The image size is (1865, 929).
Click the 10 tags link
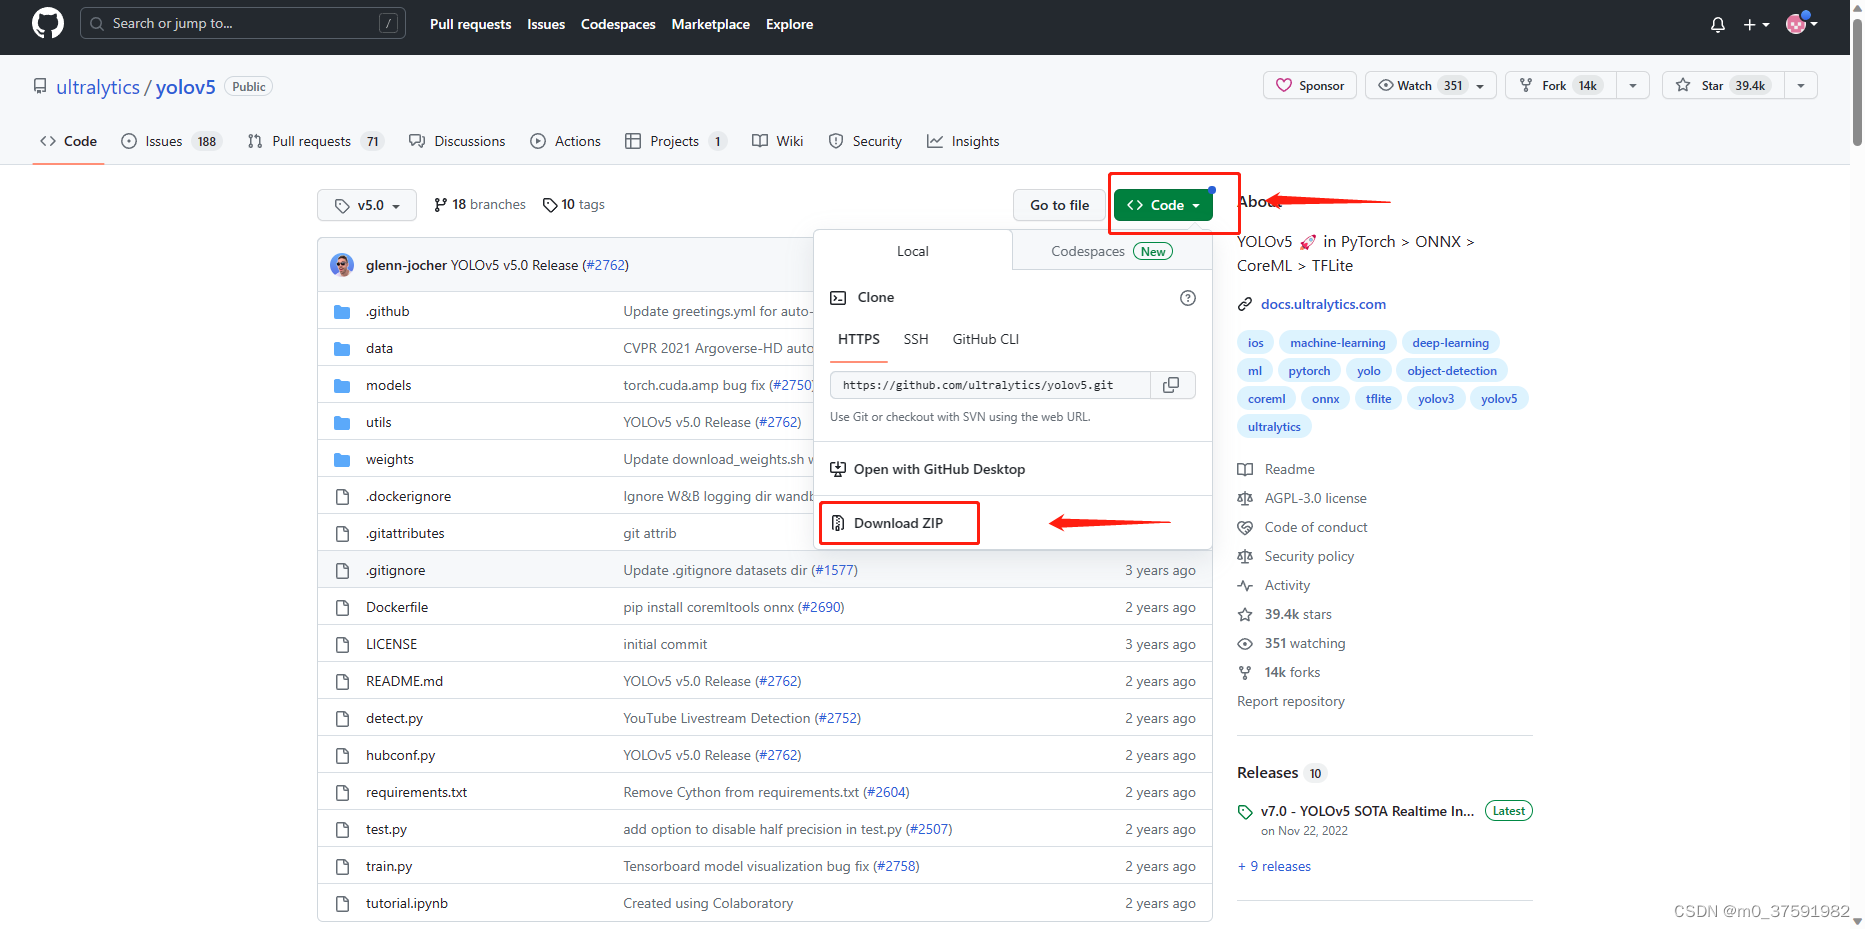pos(573,205)
